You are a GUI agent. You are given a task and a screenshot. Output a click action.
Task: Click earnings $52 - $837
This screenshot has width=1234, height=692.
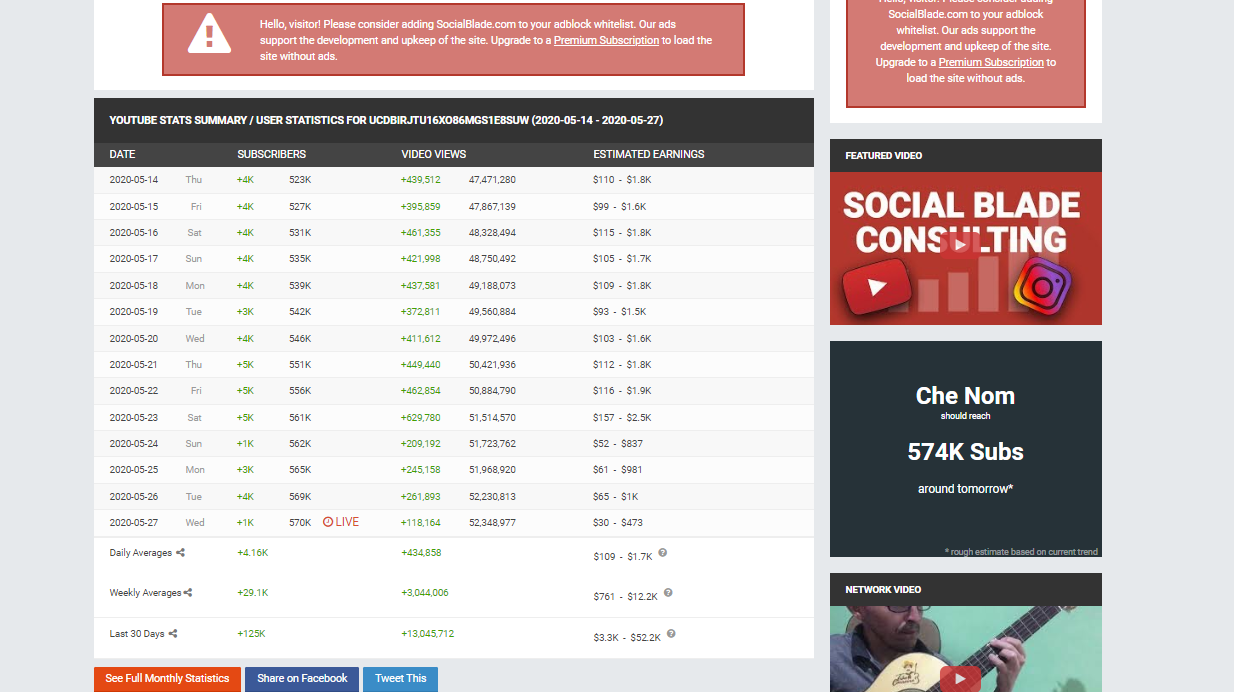tap(618, 444)
